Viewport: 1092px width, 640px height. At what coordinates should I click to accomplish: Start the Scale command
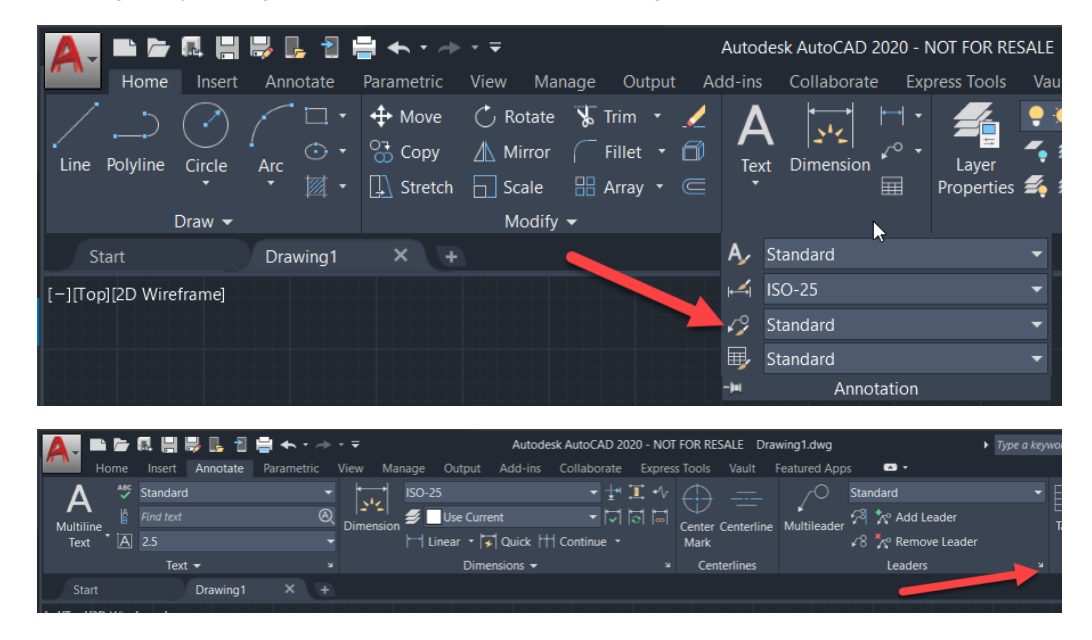pos(508,187)
